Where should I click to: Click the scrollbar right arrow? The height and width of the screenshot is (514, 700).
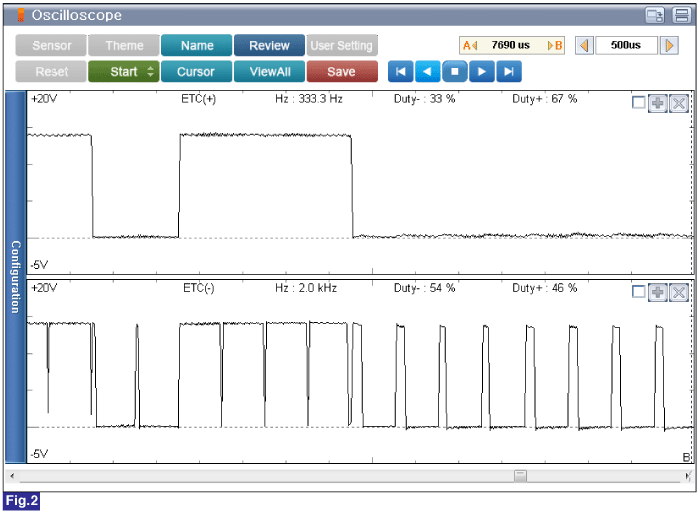point(688,476)
